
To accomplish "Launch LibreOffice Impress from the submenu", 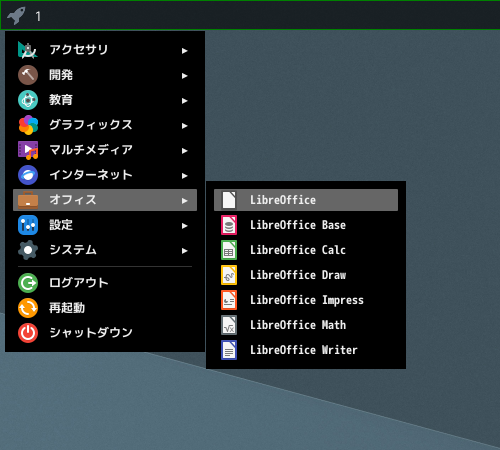I will pos(306,300).
